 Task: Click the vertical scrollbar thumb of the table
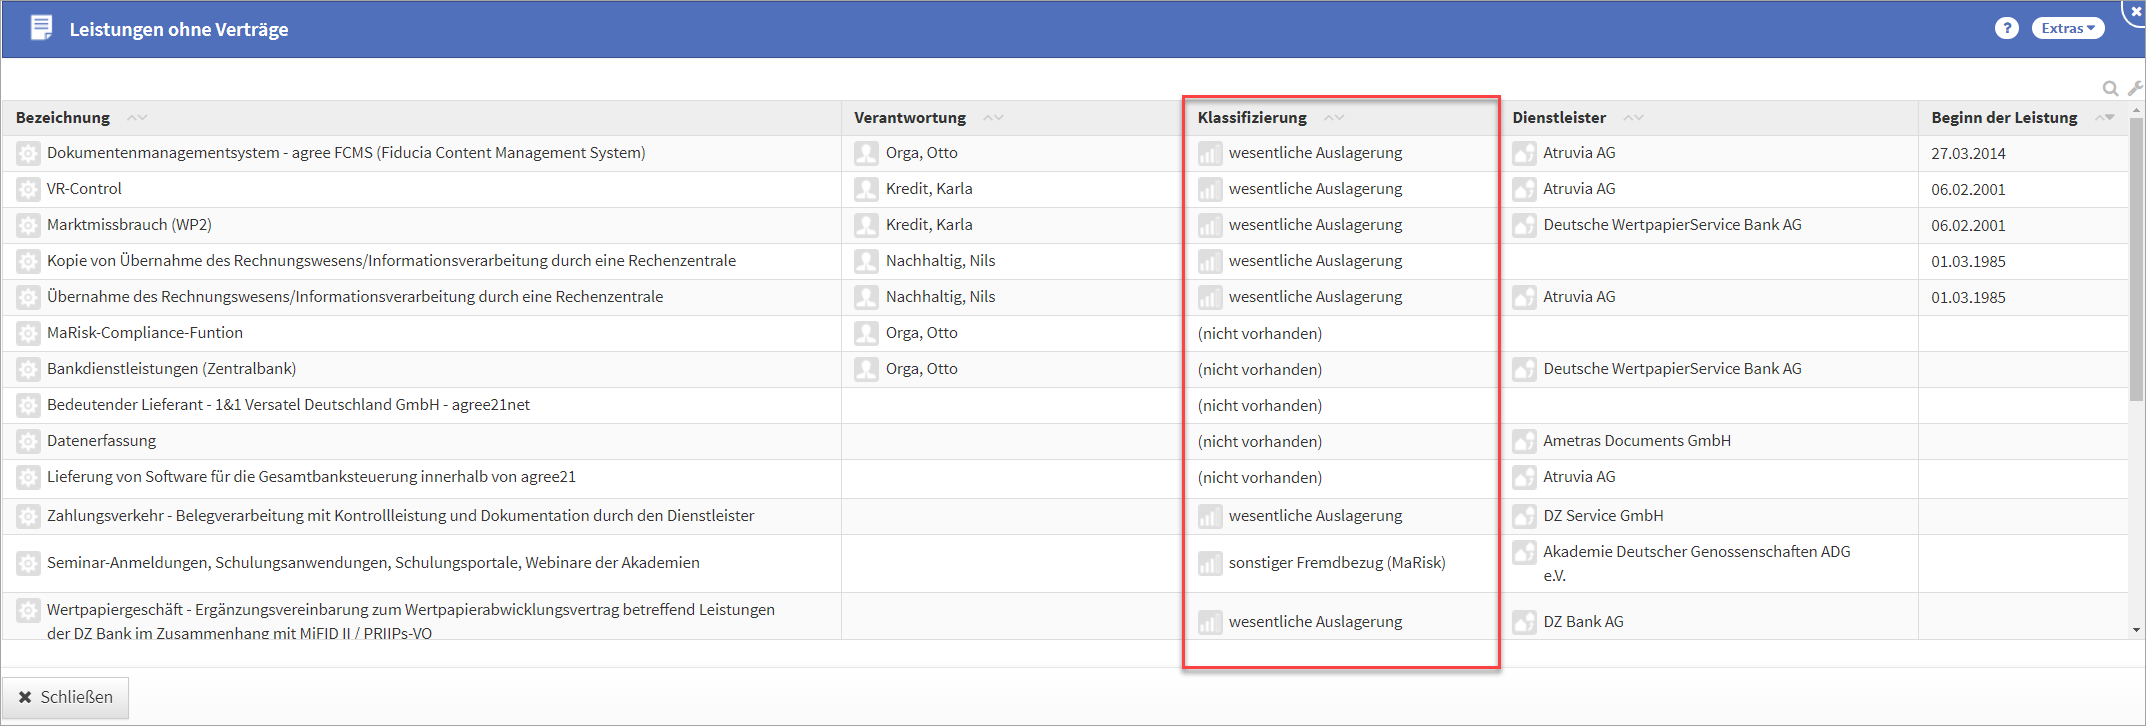click(2136, 260)
